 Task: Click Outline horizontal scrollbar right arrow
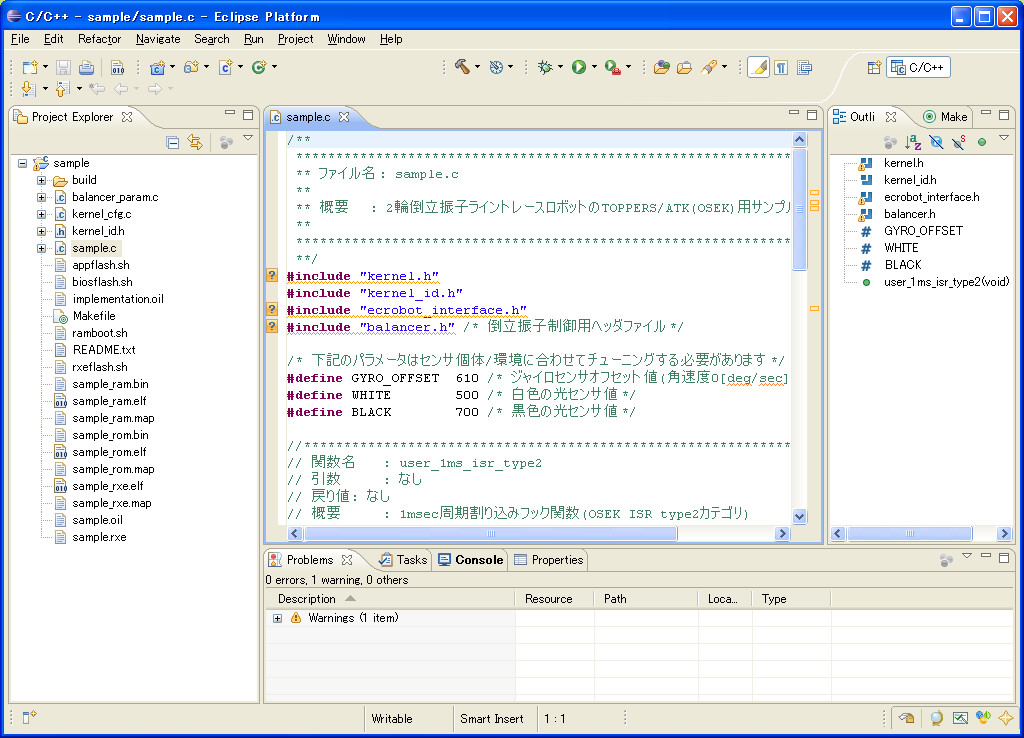pos(1005,534)
